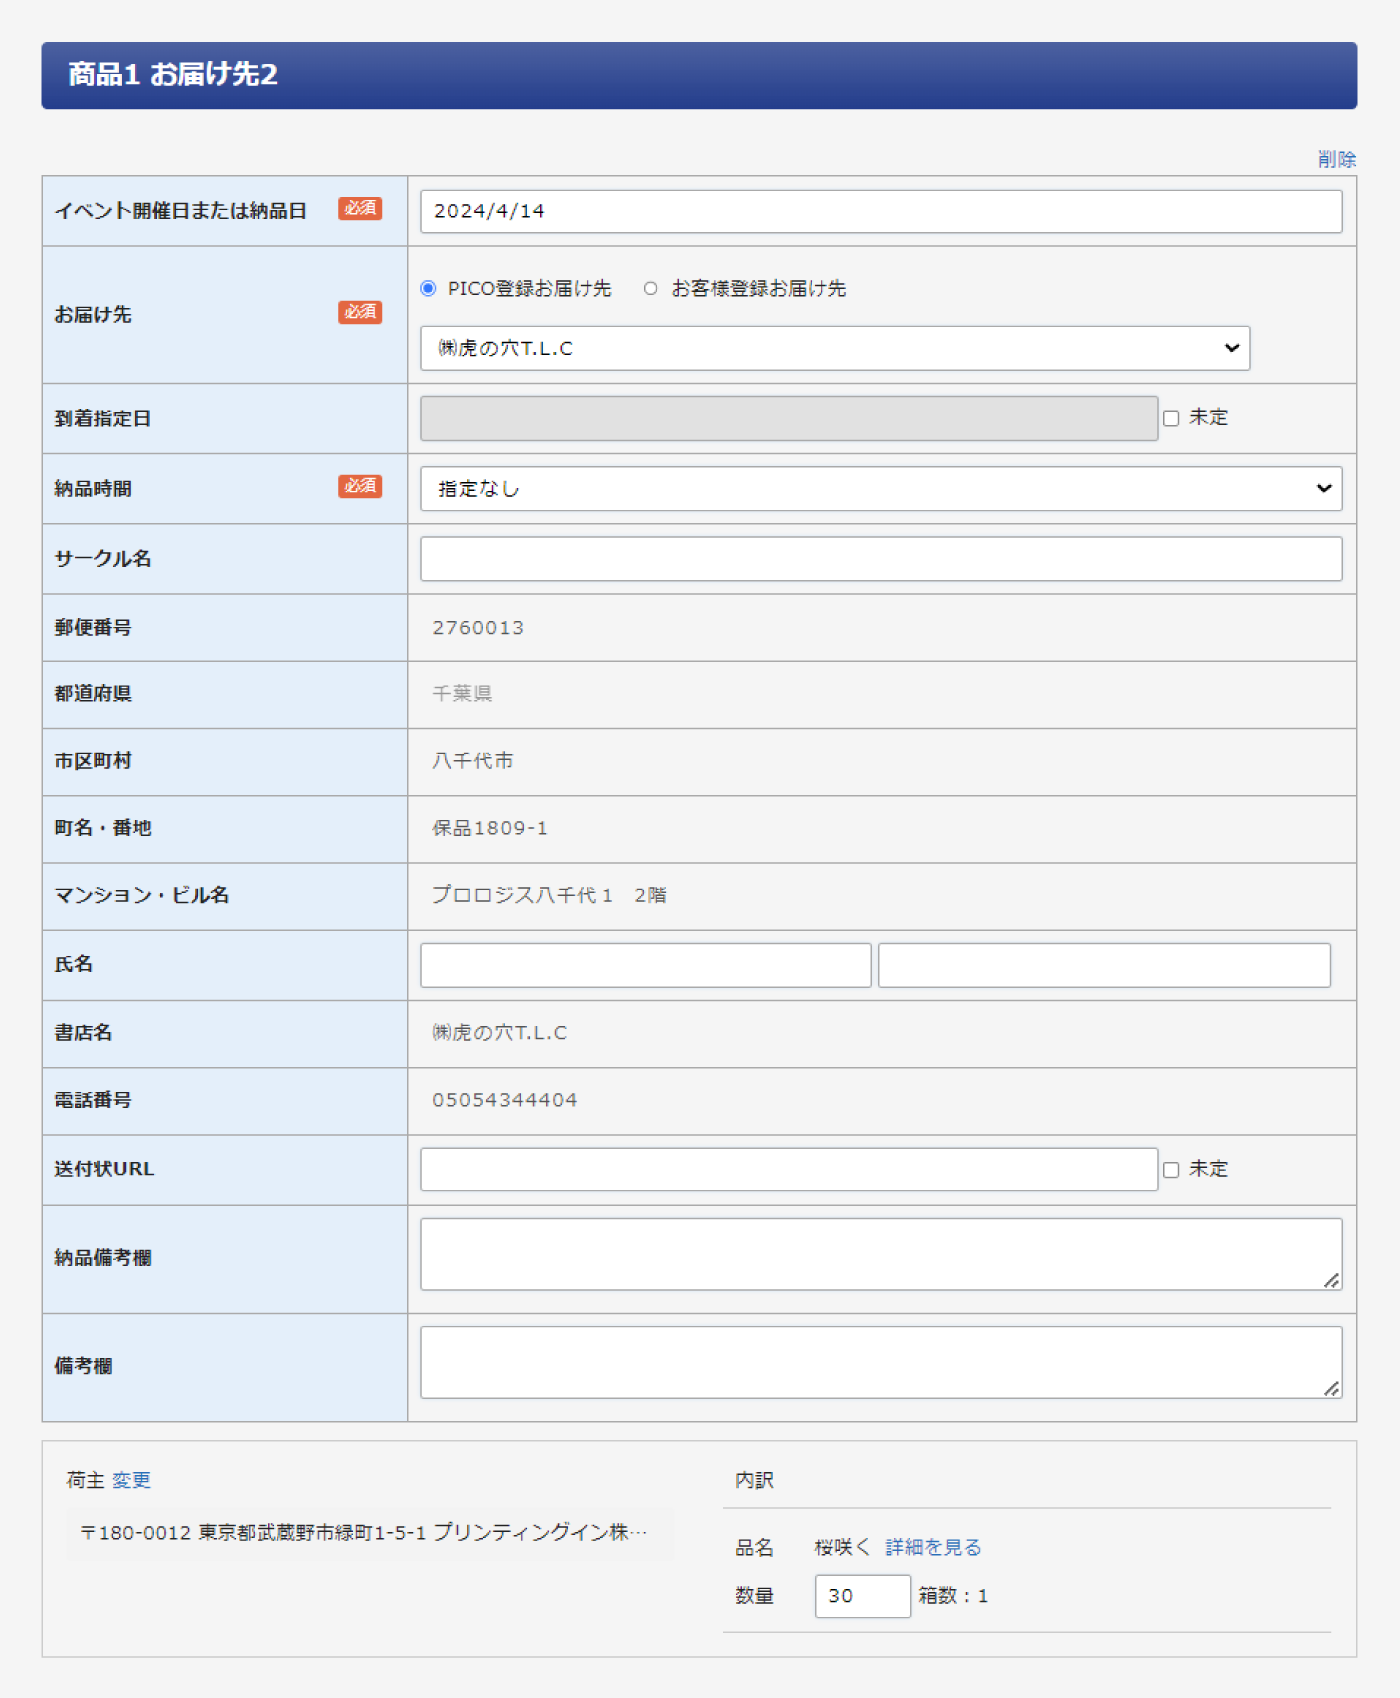Click the event date field showing 2024/4/14

pyautogui.click(x=881, y=211)
